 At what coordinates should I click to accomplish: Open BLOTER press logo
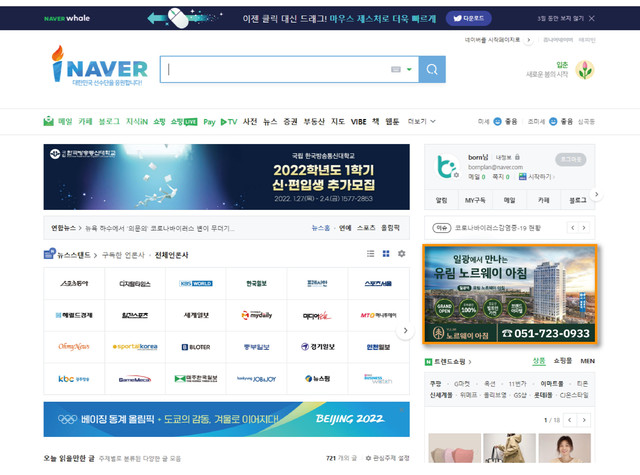coord(196,347)
